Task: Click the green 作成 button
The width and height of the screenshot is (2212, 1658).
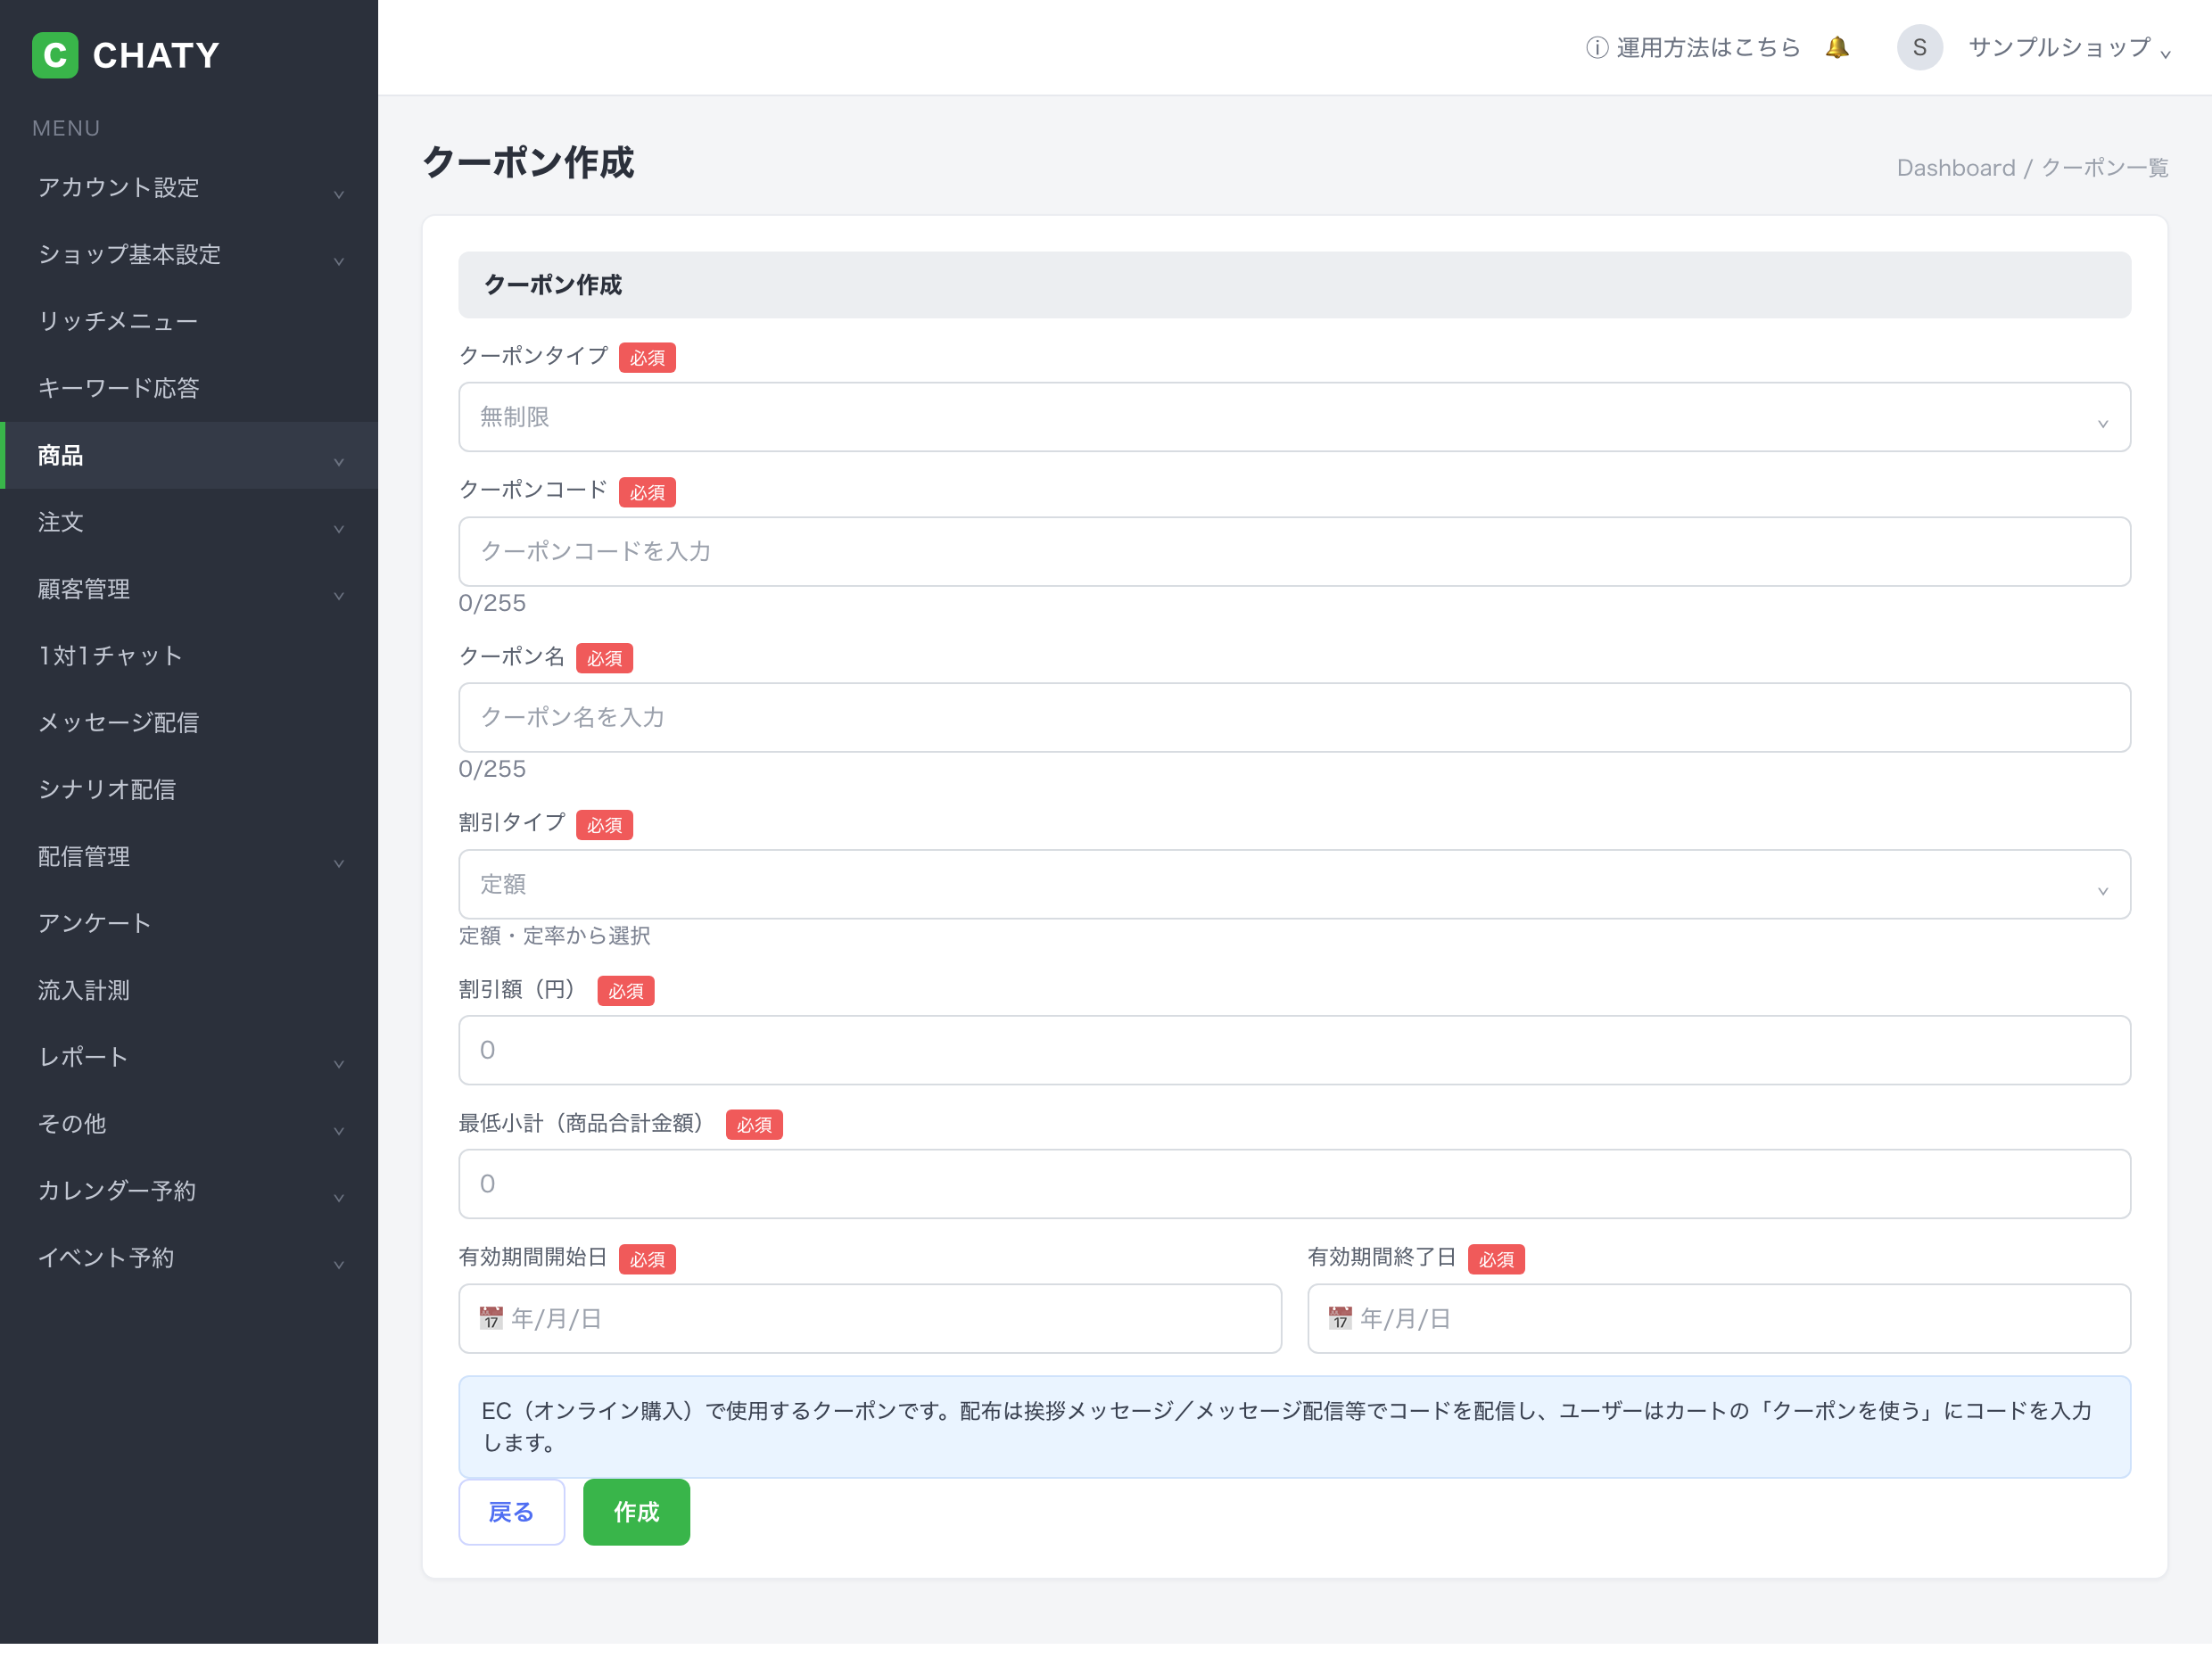Action: click(x=636, y=1512)
